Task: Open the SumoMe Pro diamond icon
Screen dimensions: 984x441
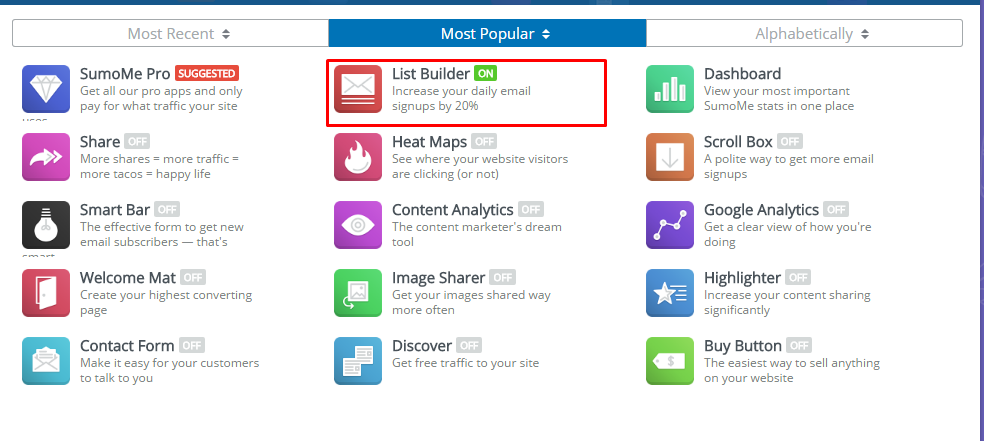Action: coord(46,89)
